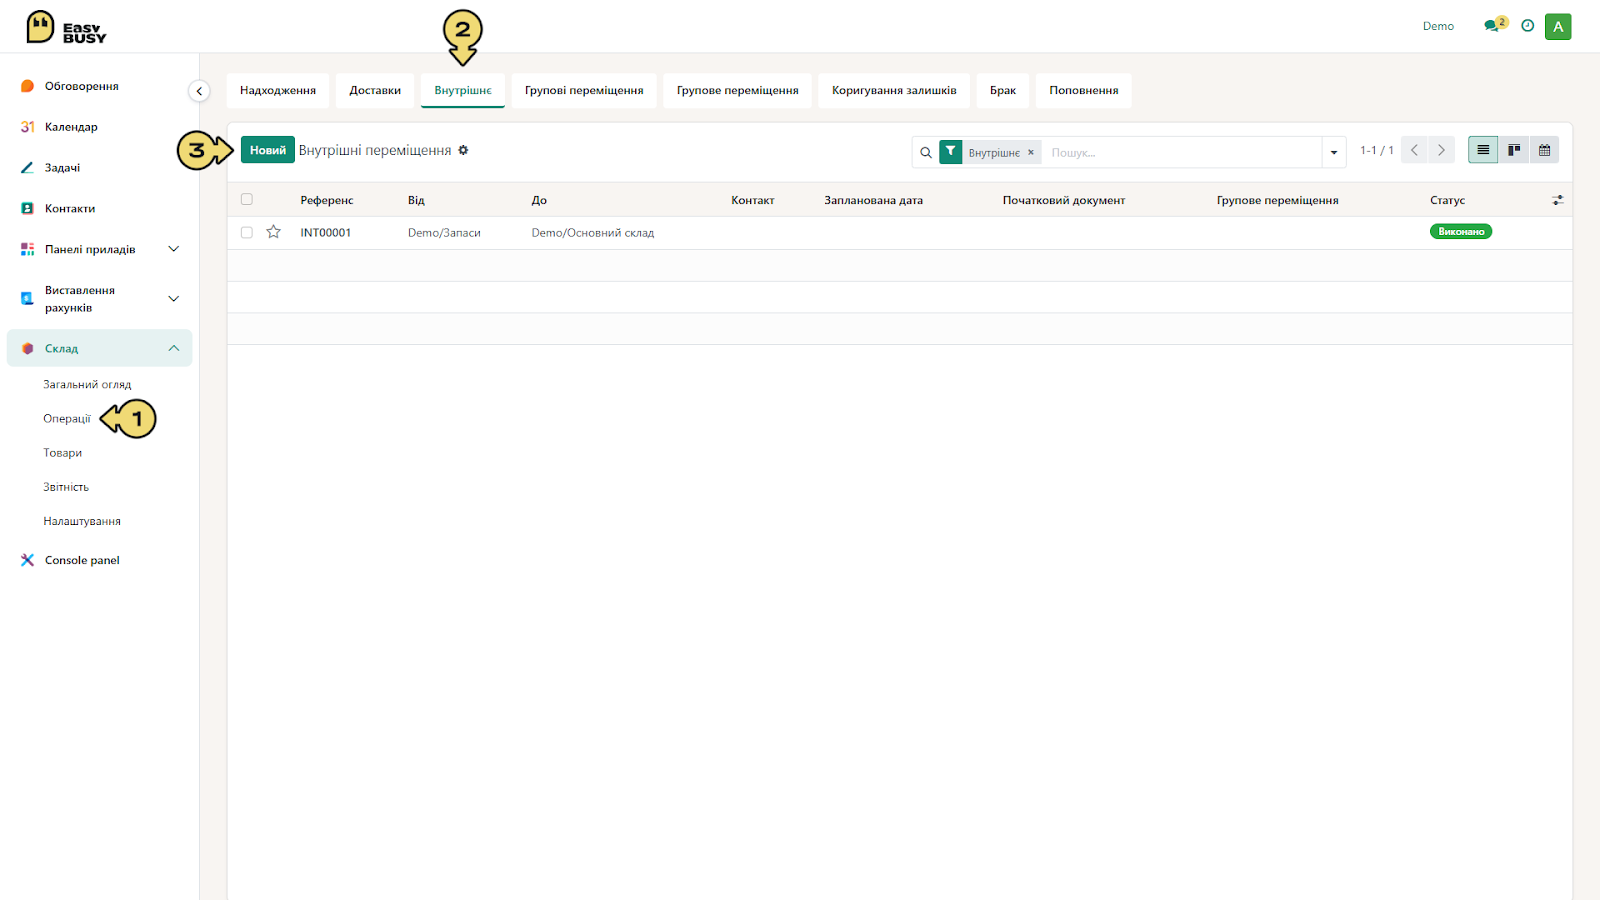This screenshot has height=900, width=1600.
Task: Switch to the Доставки tab
Action: [375, 90]
